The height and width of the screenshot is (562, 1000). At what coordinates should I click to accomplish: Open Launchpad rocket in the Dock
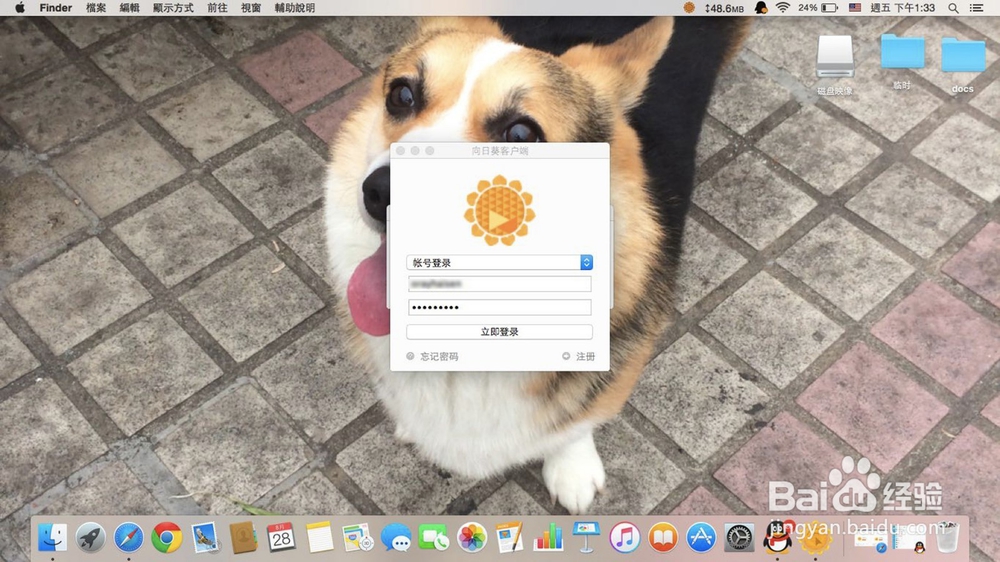[x=91, y=537]
